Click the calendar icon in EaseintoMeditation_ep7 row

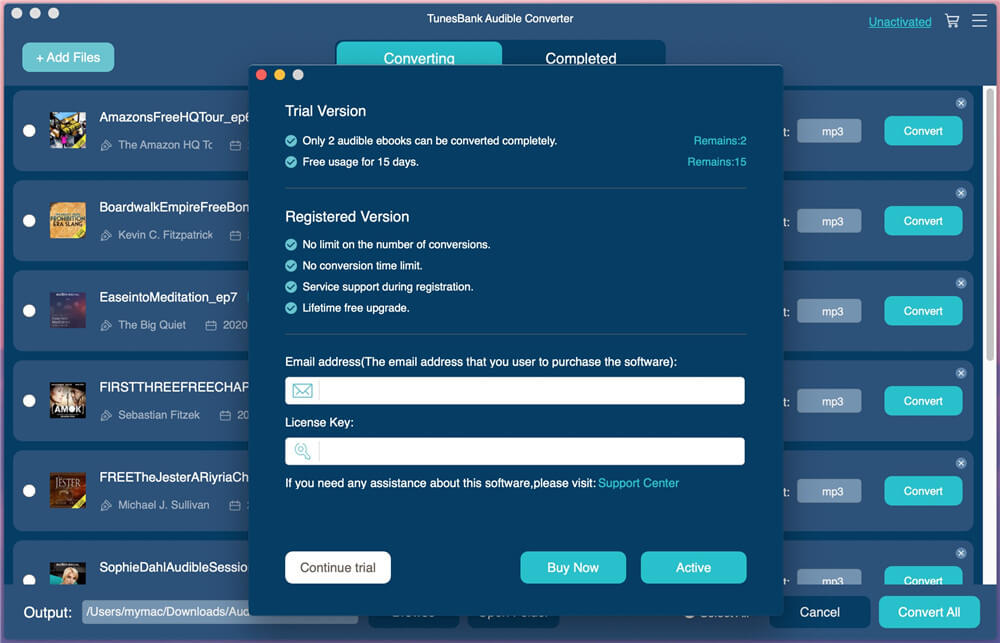211,325
